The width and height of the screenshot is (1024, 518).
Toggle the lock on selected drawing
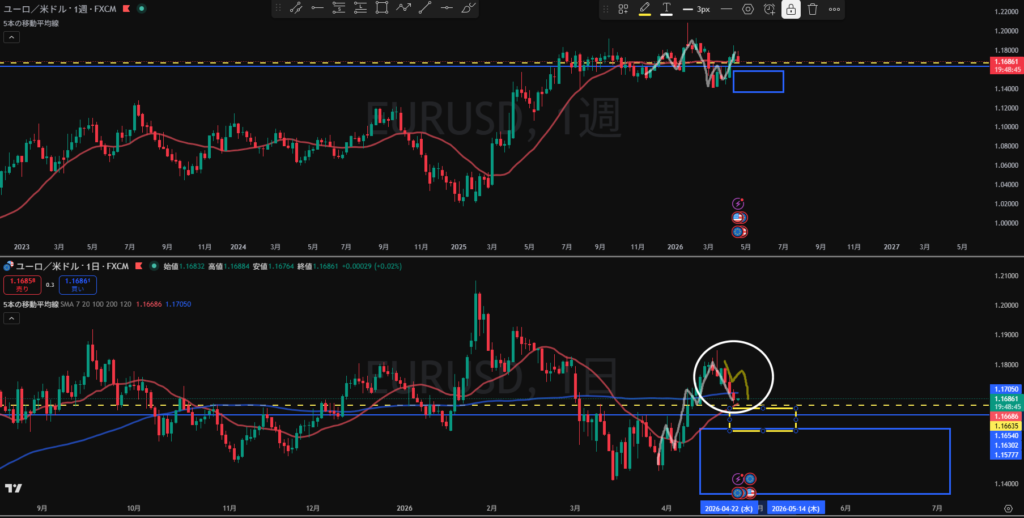pos(791,9)
